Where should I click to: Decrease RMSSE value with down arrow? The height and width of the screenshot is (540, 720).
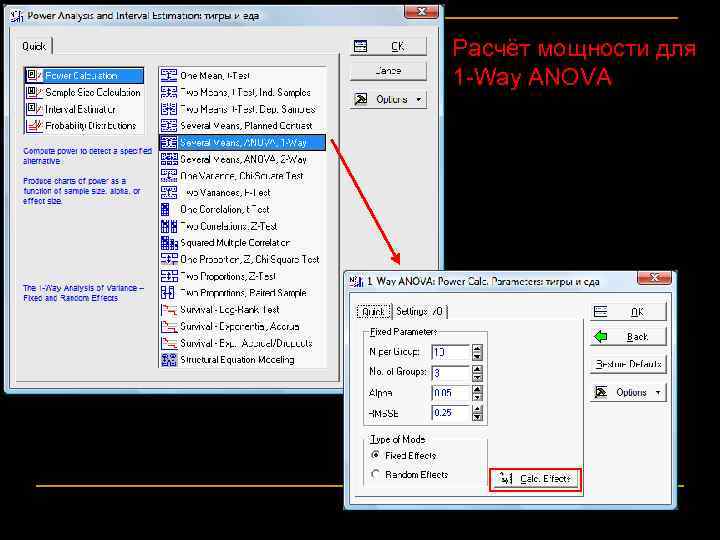pyautogui.click(x=477, y=417)
